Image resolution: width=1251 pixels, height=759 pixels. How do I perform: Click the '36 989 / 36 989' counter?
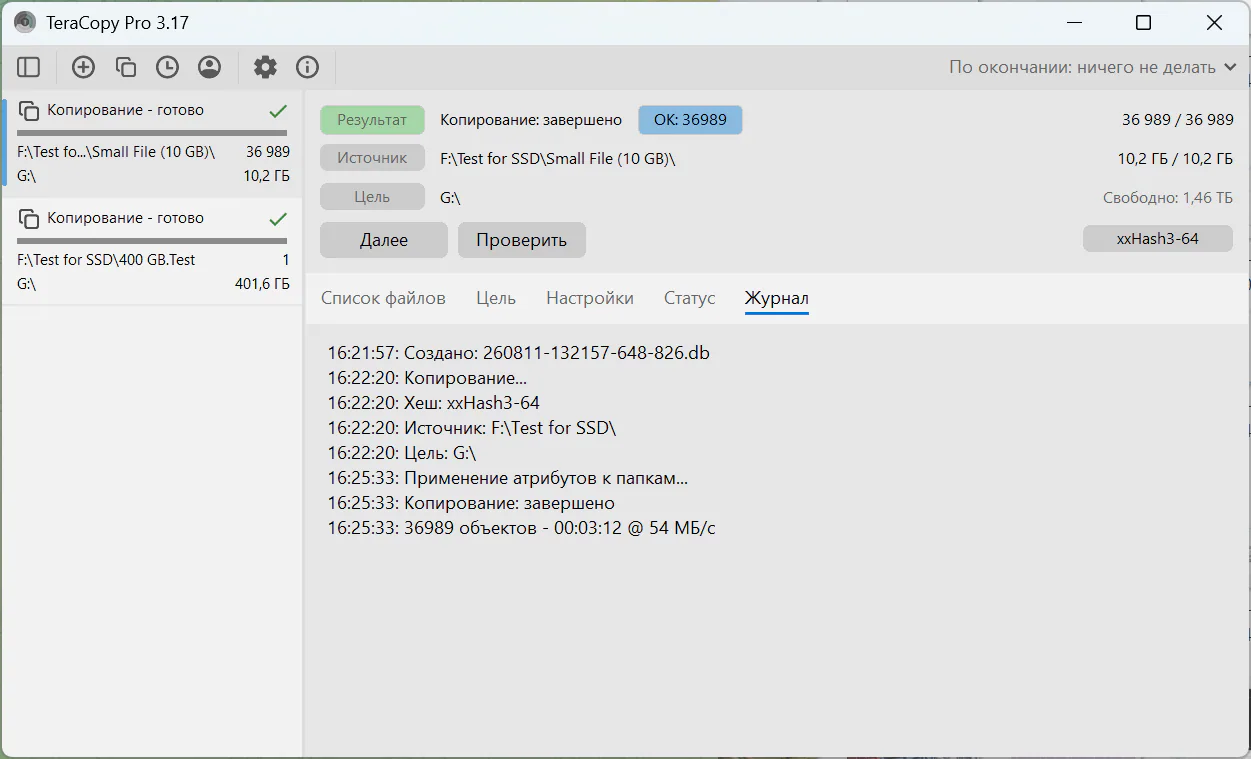tap(1178, 120)
